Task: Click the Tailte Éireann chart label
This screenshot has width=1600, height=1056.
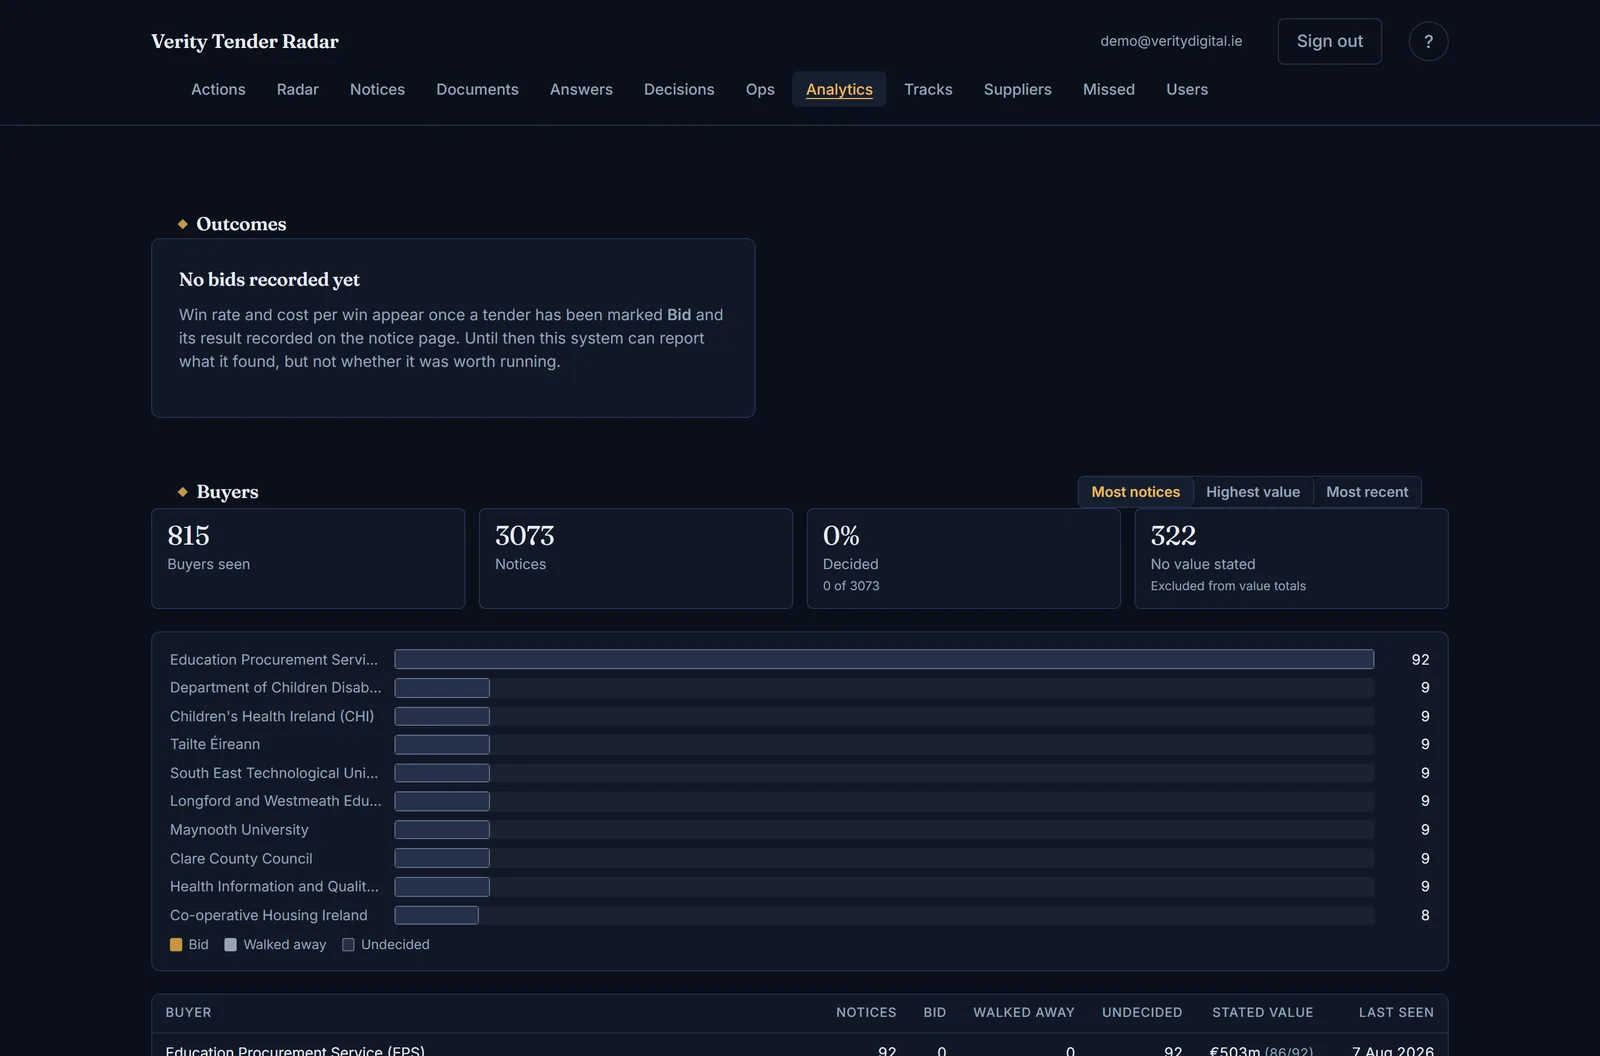Action: point(215,744)
